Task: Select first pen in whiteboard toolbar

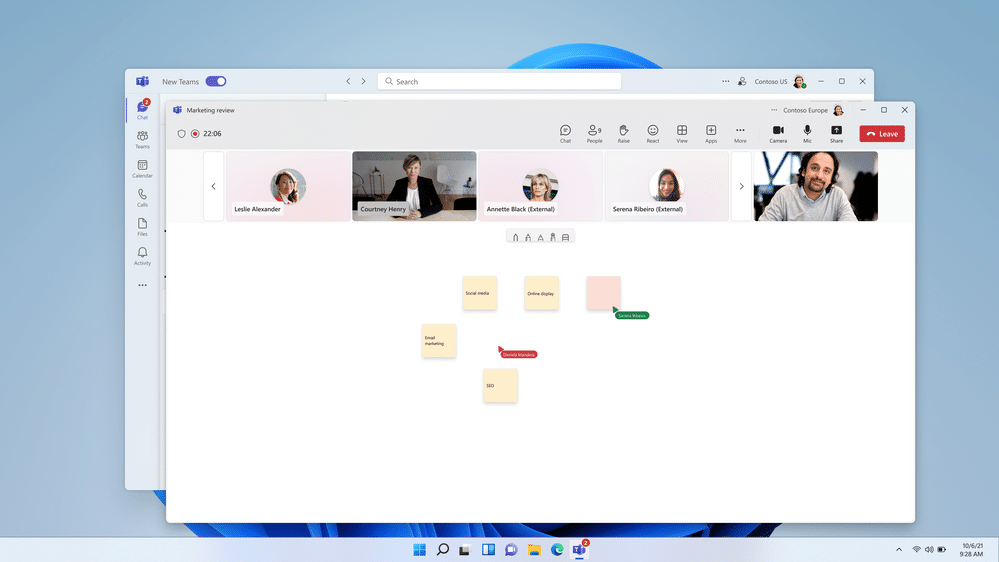Action: pos(515,237)
